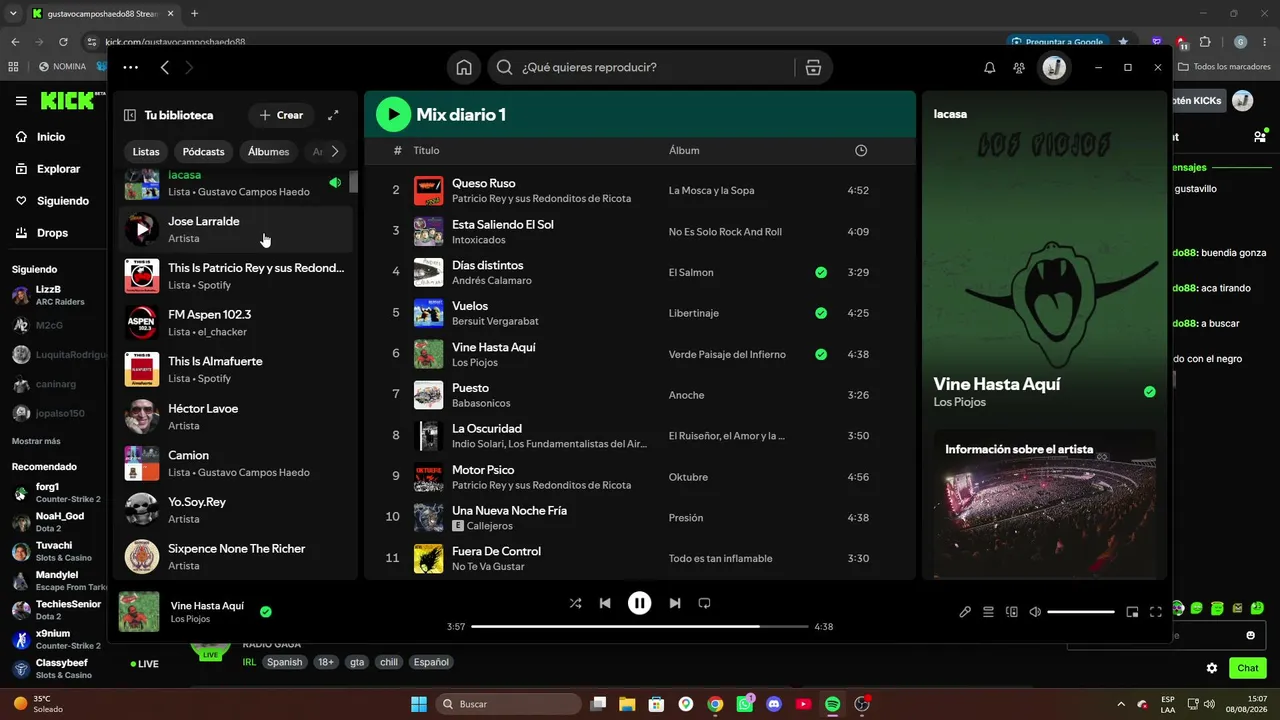Toggle saved check in now playing bar
1280x720 pixels.
(265, 611)
